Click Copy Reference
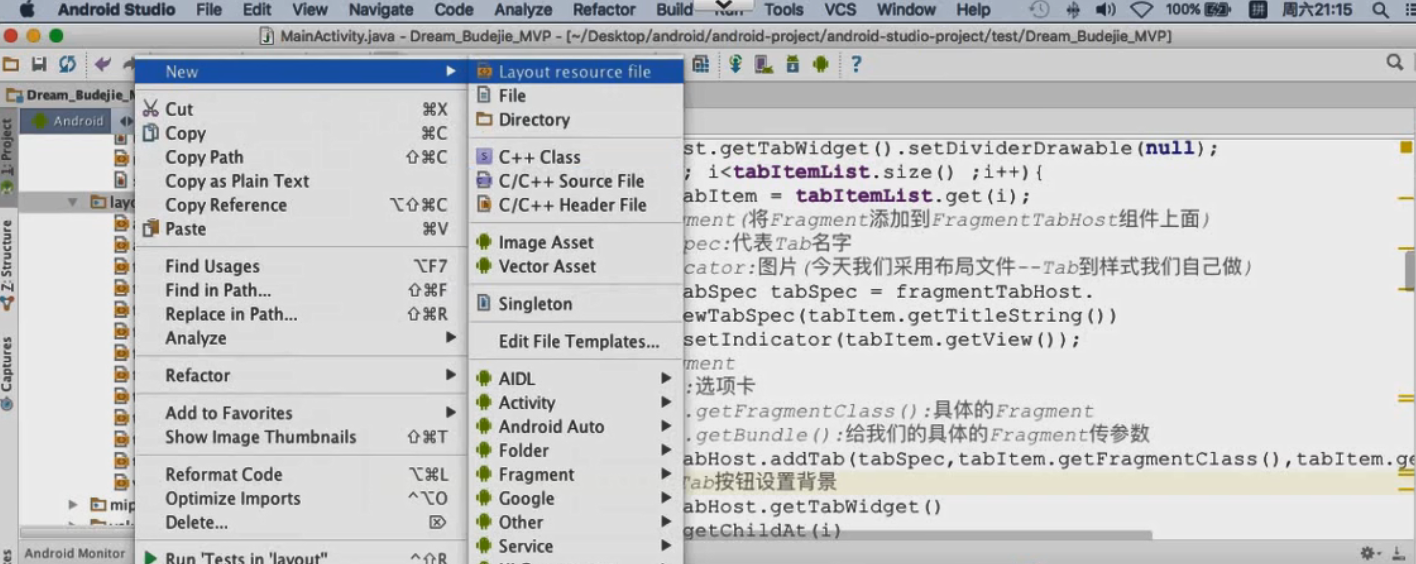This screenshot has height=564, width=1416. coord(301,205)
